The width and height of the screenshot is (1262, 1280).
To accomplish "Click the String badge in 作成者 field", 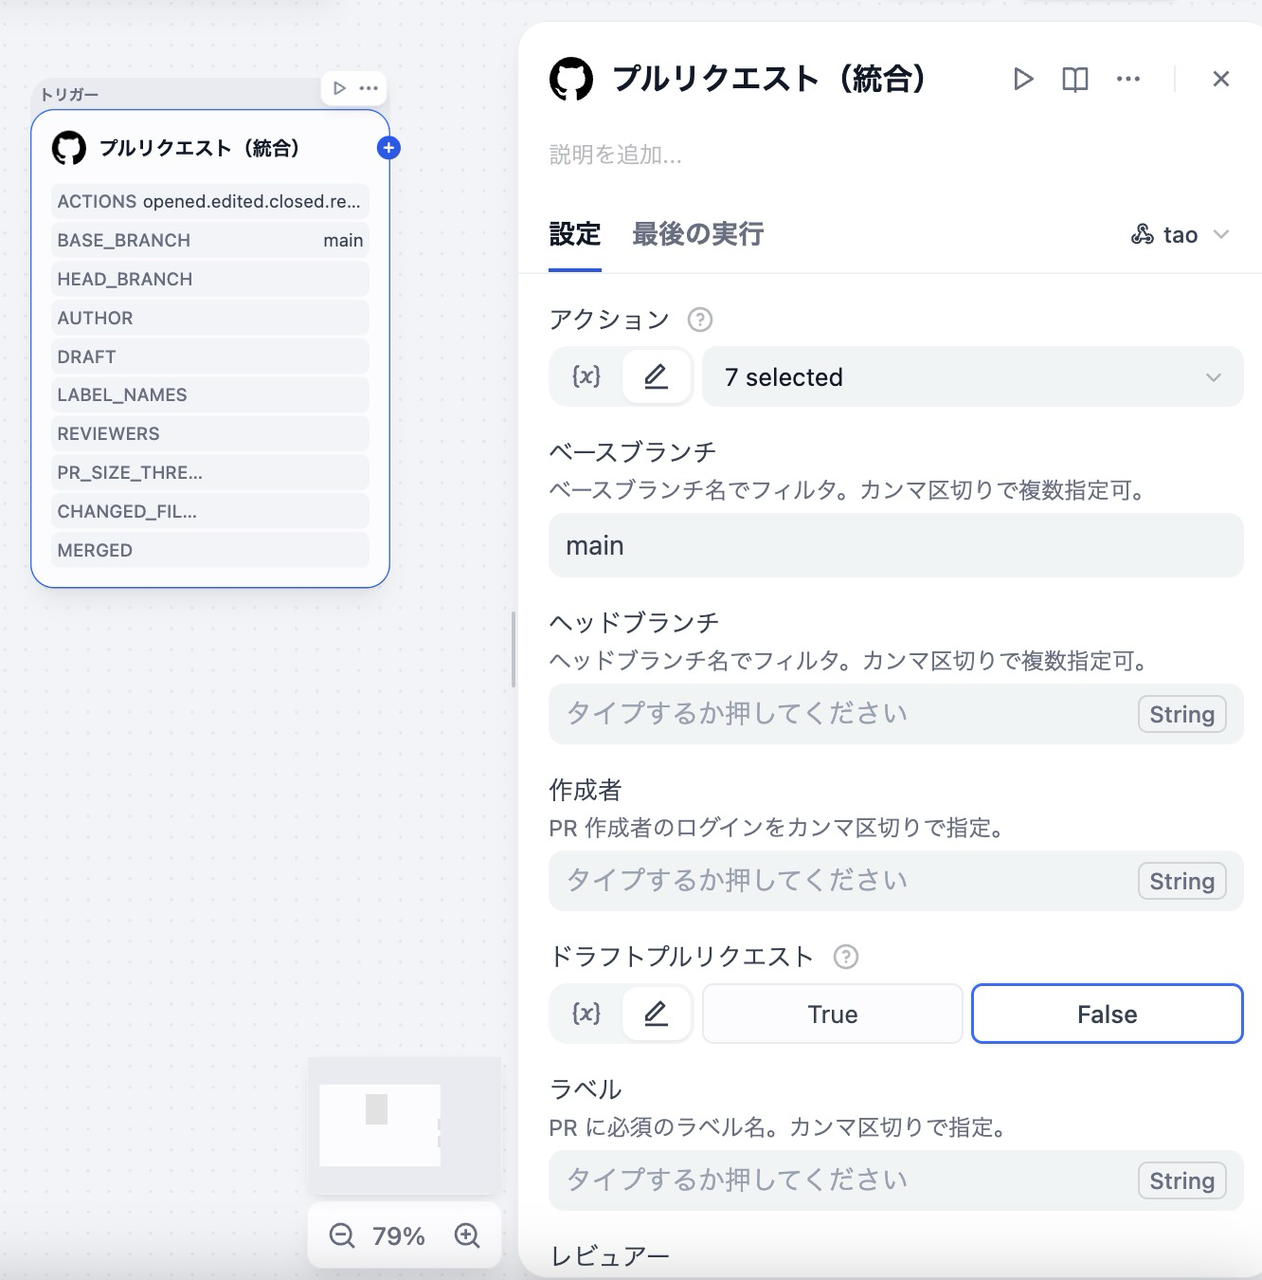I will tap(1182, 881).
